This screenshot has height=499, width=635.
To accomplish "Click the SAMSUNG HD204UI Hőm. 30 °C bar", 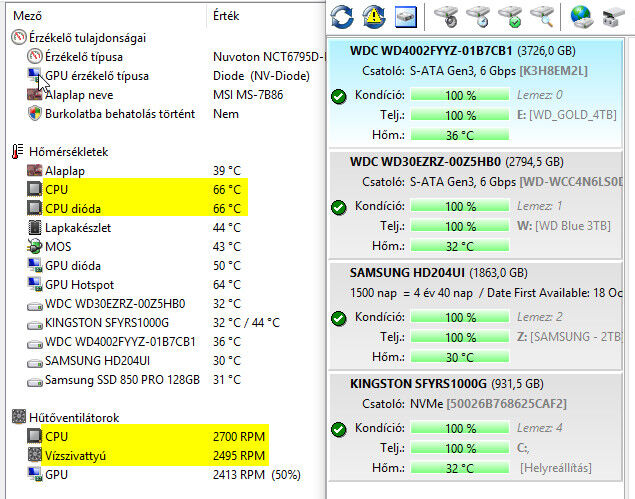I will [x=460, y=357].
